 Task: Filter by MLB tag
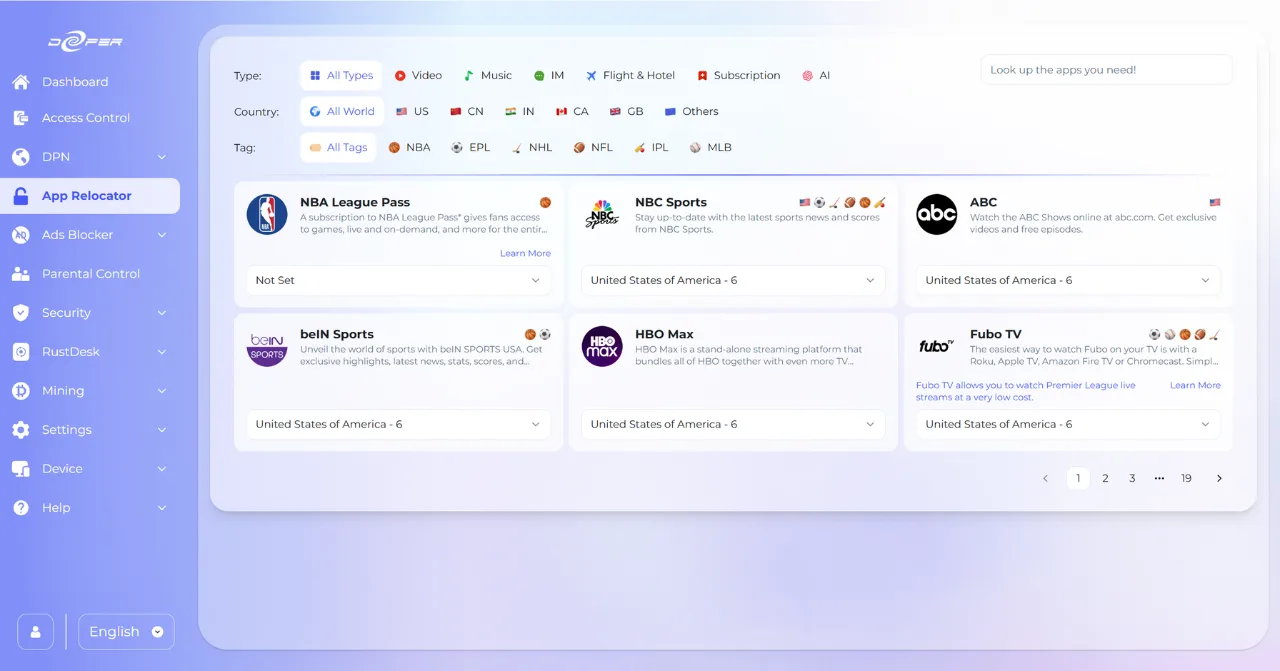click(711, 147)
